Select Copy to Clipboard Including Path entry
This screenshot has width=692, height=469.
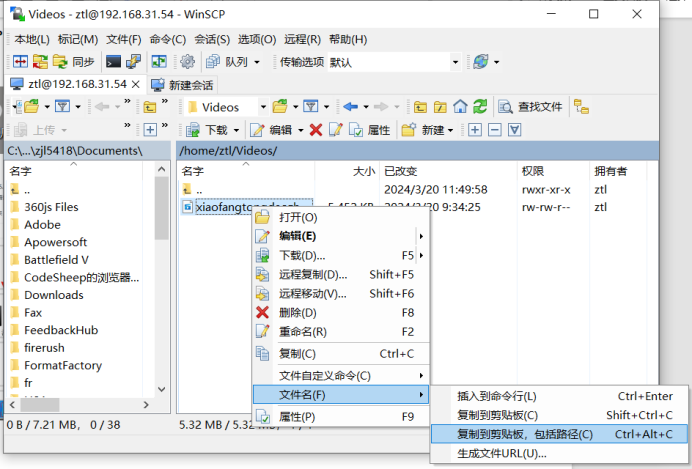(559, 434)
